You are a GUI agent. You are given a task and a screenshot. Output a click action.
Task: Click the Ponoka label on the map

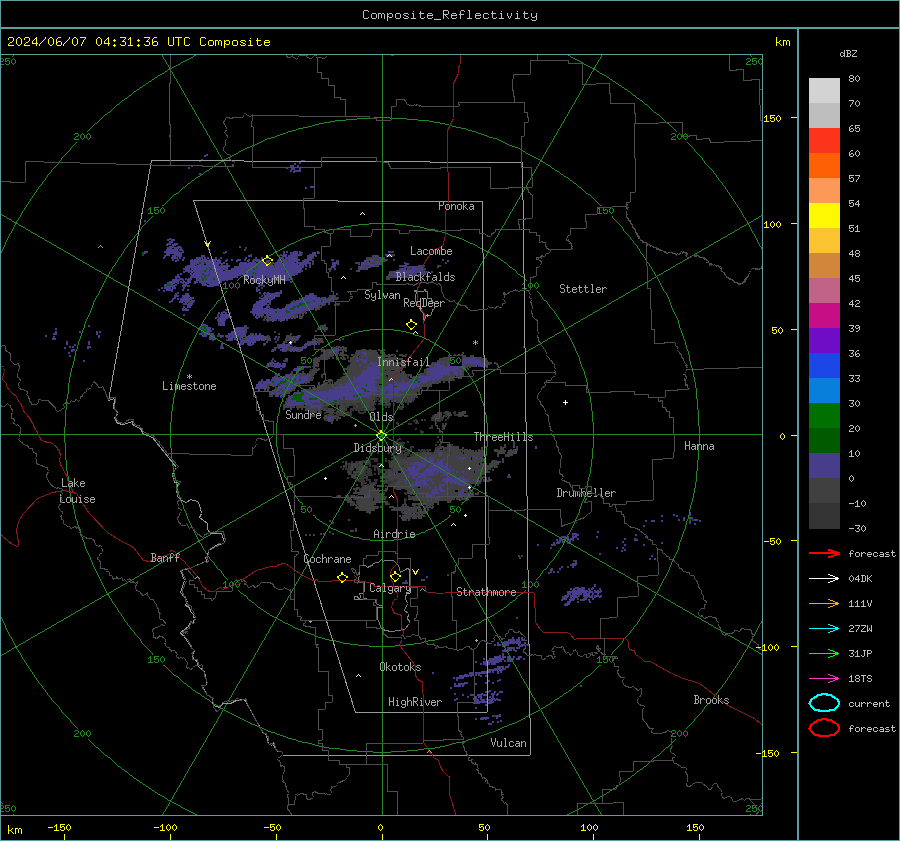(456, 206)
